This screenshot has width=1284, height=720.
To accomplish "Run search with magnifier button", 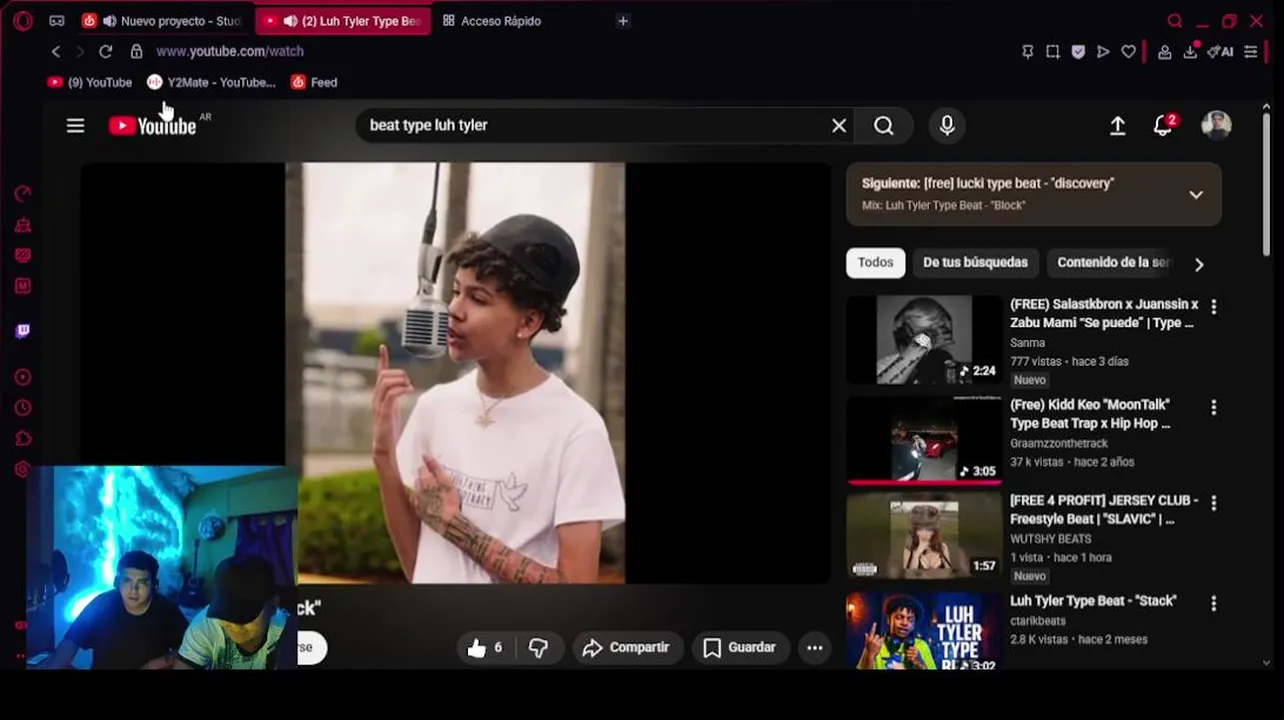I will pyautogui.click(x=884, y=125).
